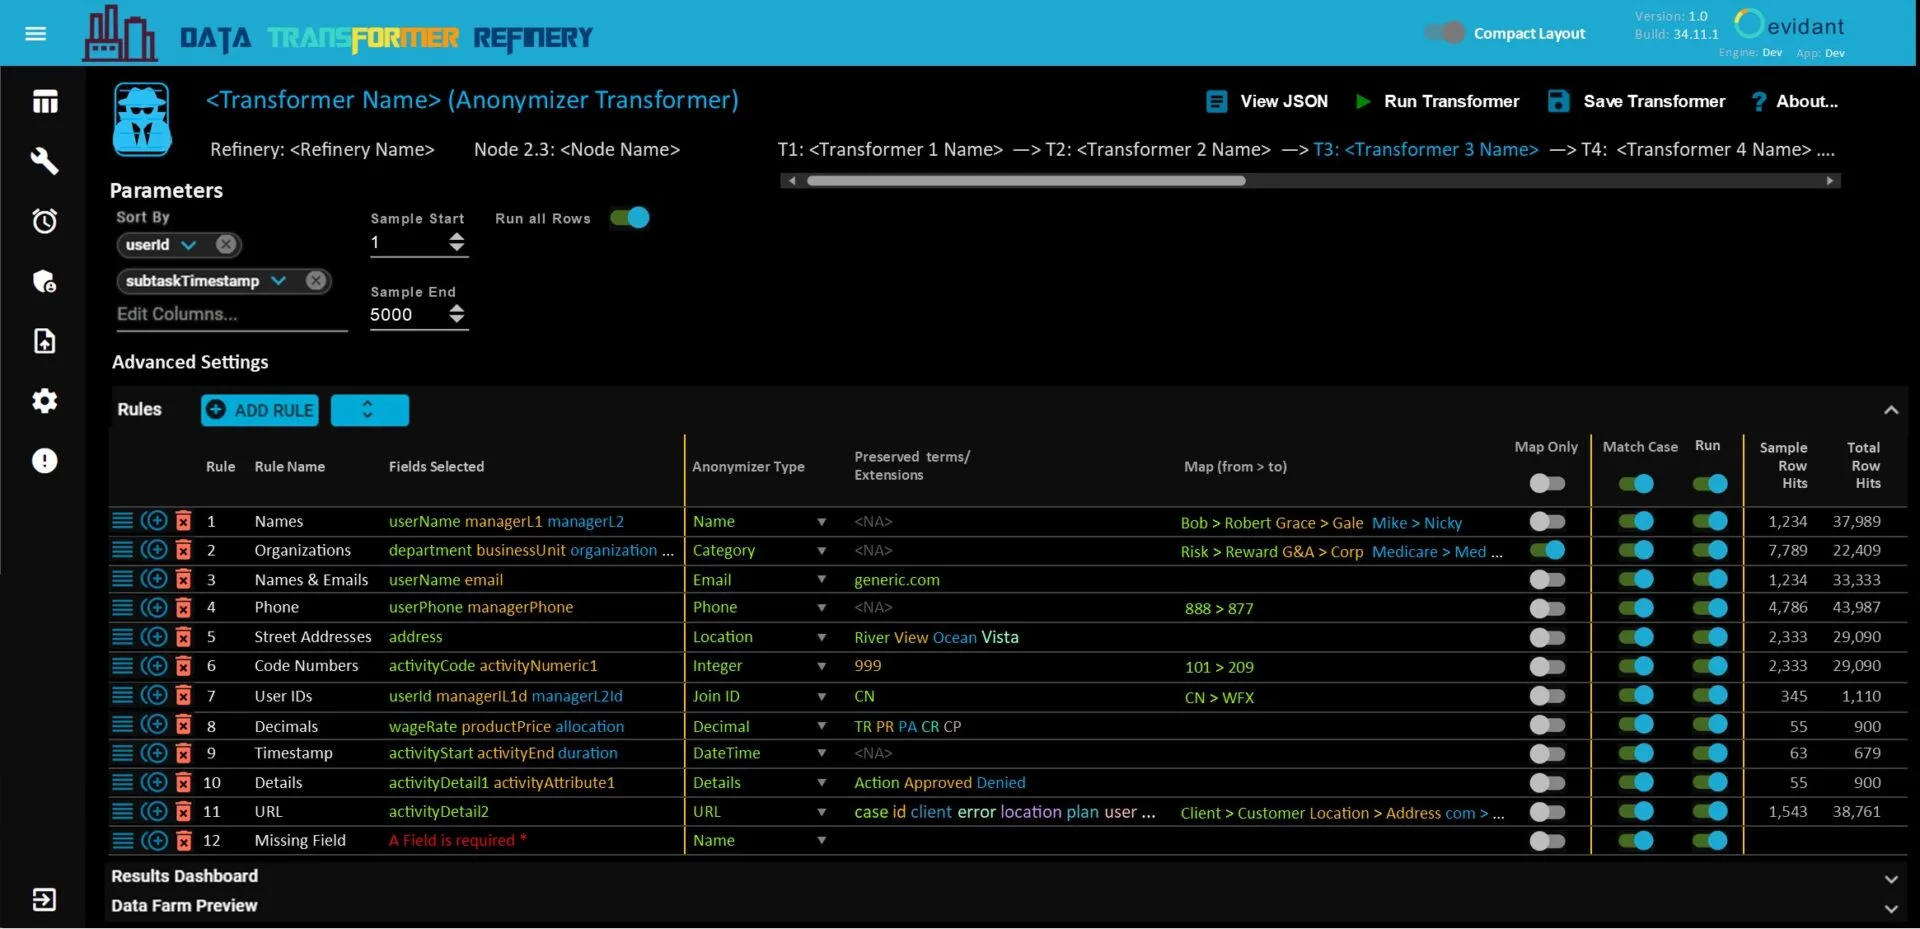
Task: Toggle the Compact Layout switch
Action: (x=1445, y=33)
